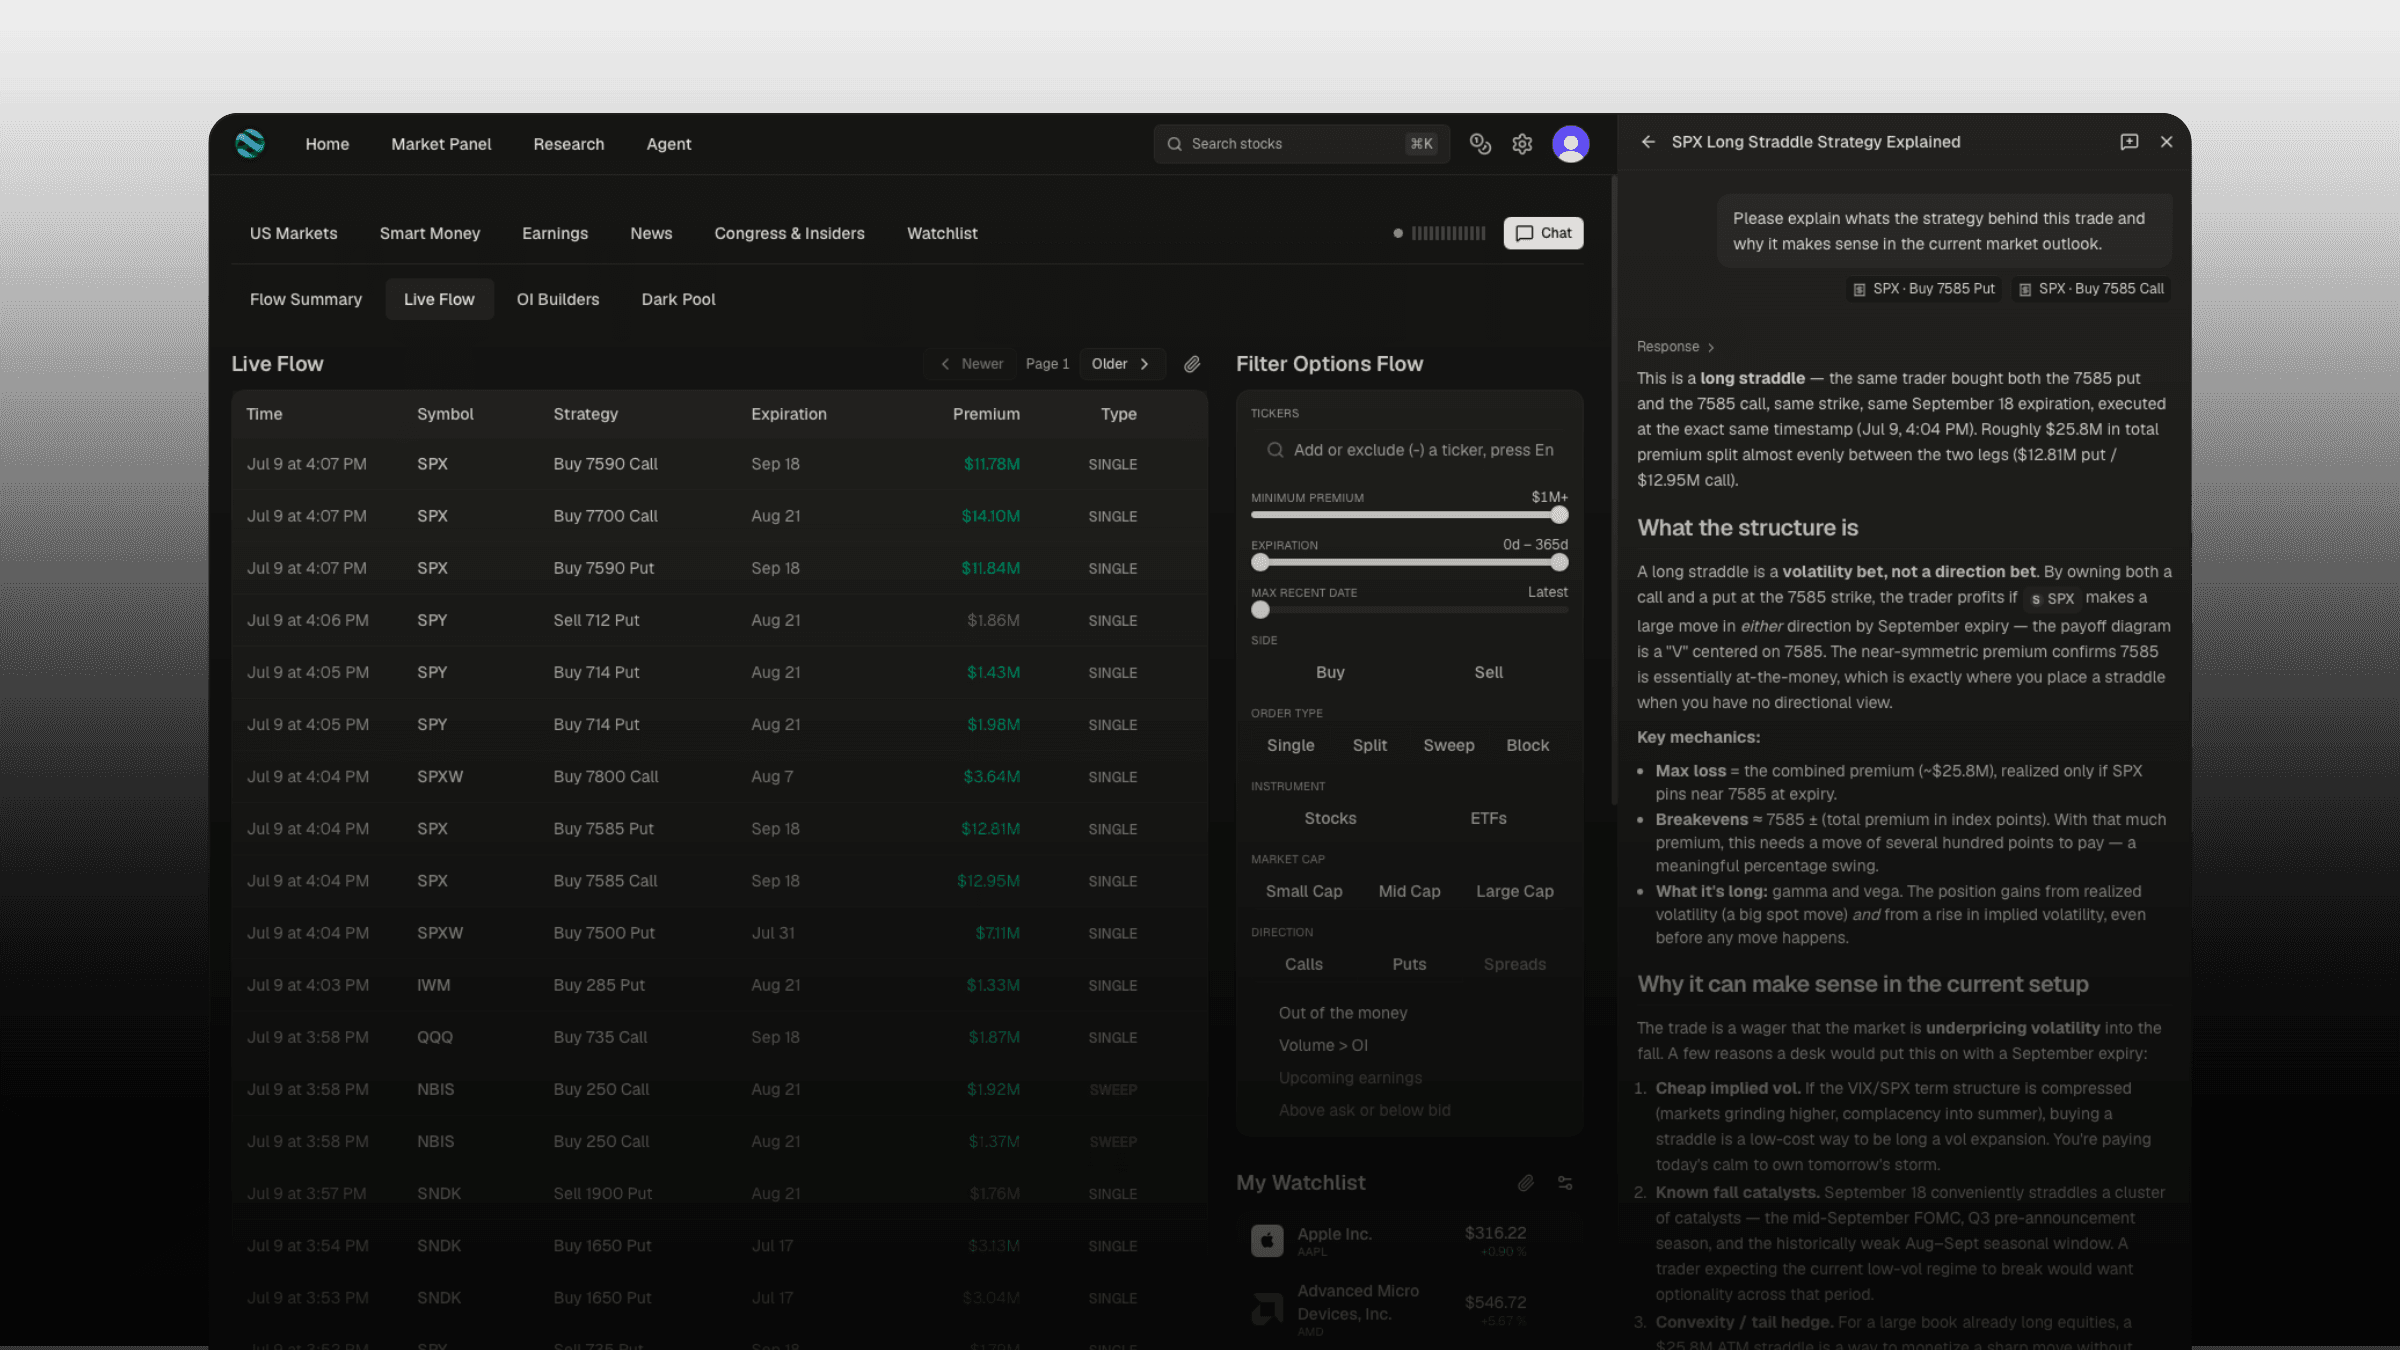2400x1350 pixels.
Task: Open the Research nav item
Action: [x=569, y=144]
